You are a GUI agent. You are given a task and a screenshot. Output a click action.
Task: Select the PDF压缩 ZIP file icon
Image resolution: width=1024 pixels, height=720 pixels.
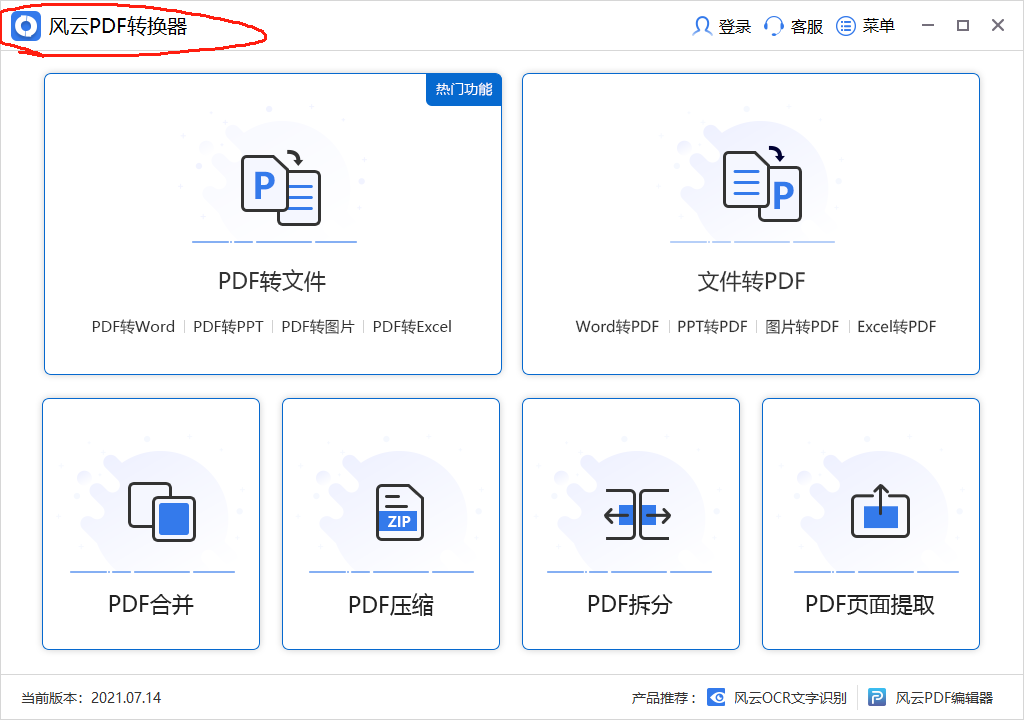click(400, 512)
